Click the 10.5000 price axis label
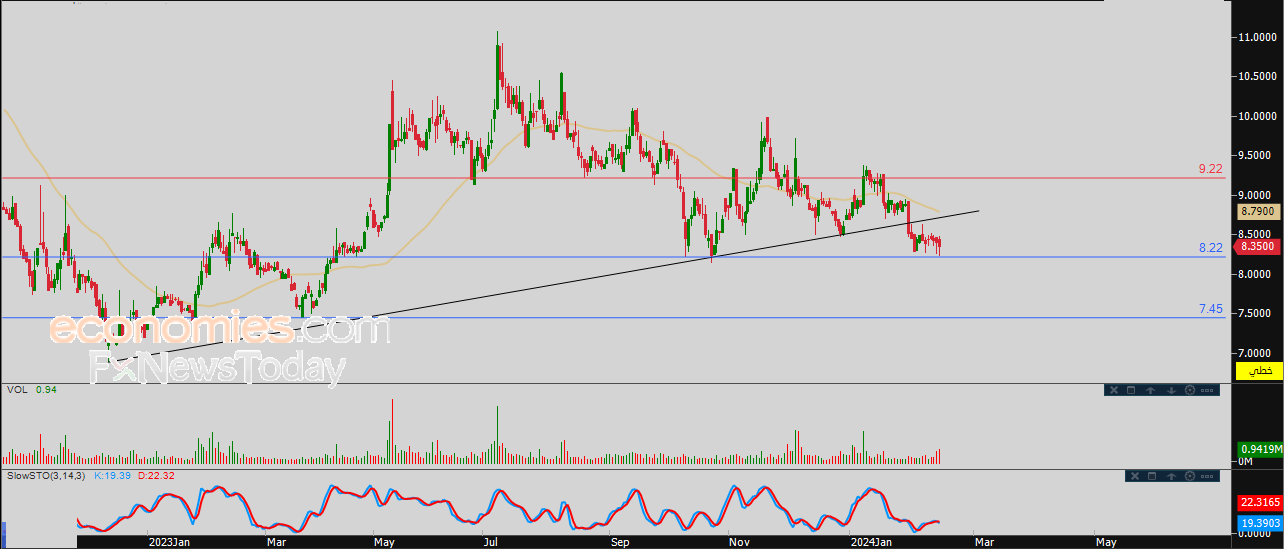The image size is (1284, 549). pyautogui.click(x=1259, y=76)
